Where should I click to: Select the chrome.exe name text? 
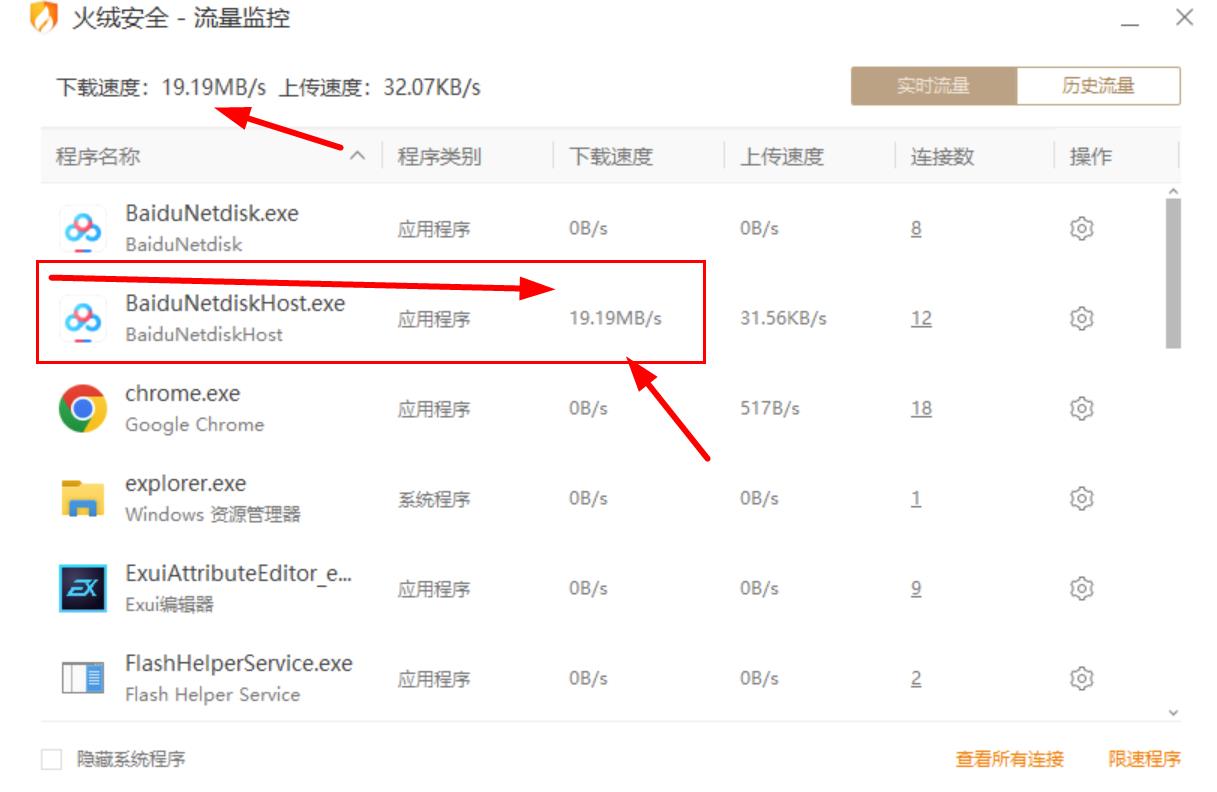click(183, 393)
